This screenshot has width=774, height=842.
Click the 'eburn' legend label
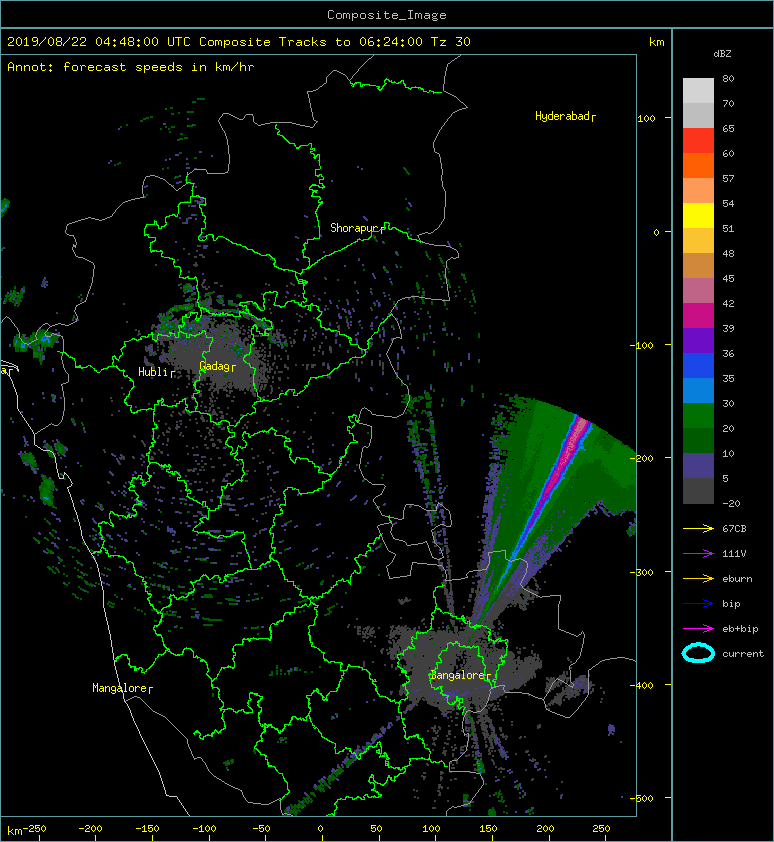737,579
